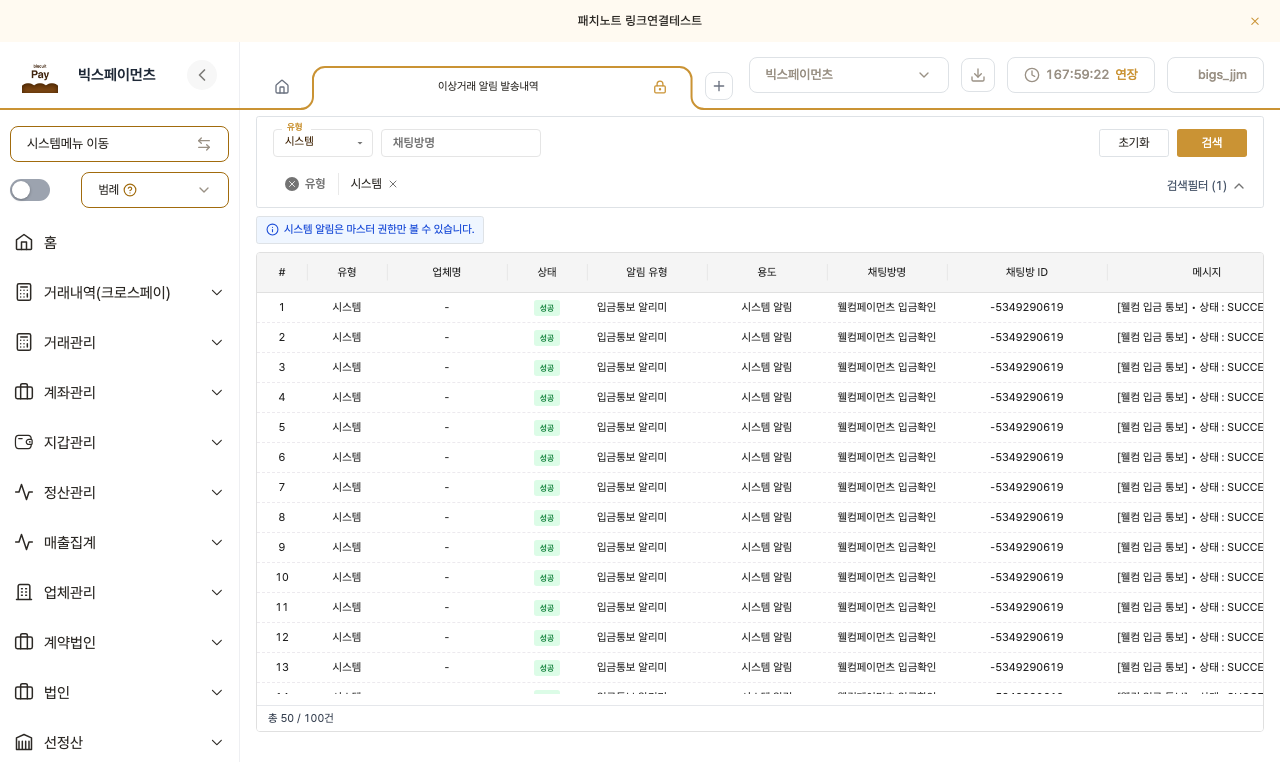This screenshot has width=1280, height=762.
Task: Expand the 거래관리 menu chevron
Action: pos(217,342)
